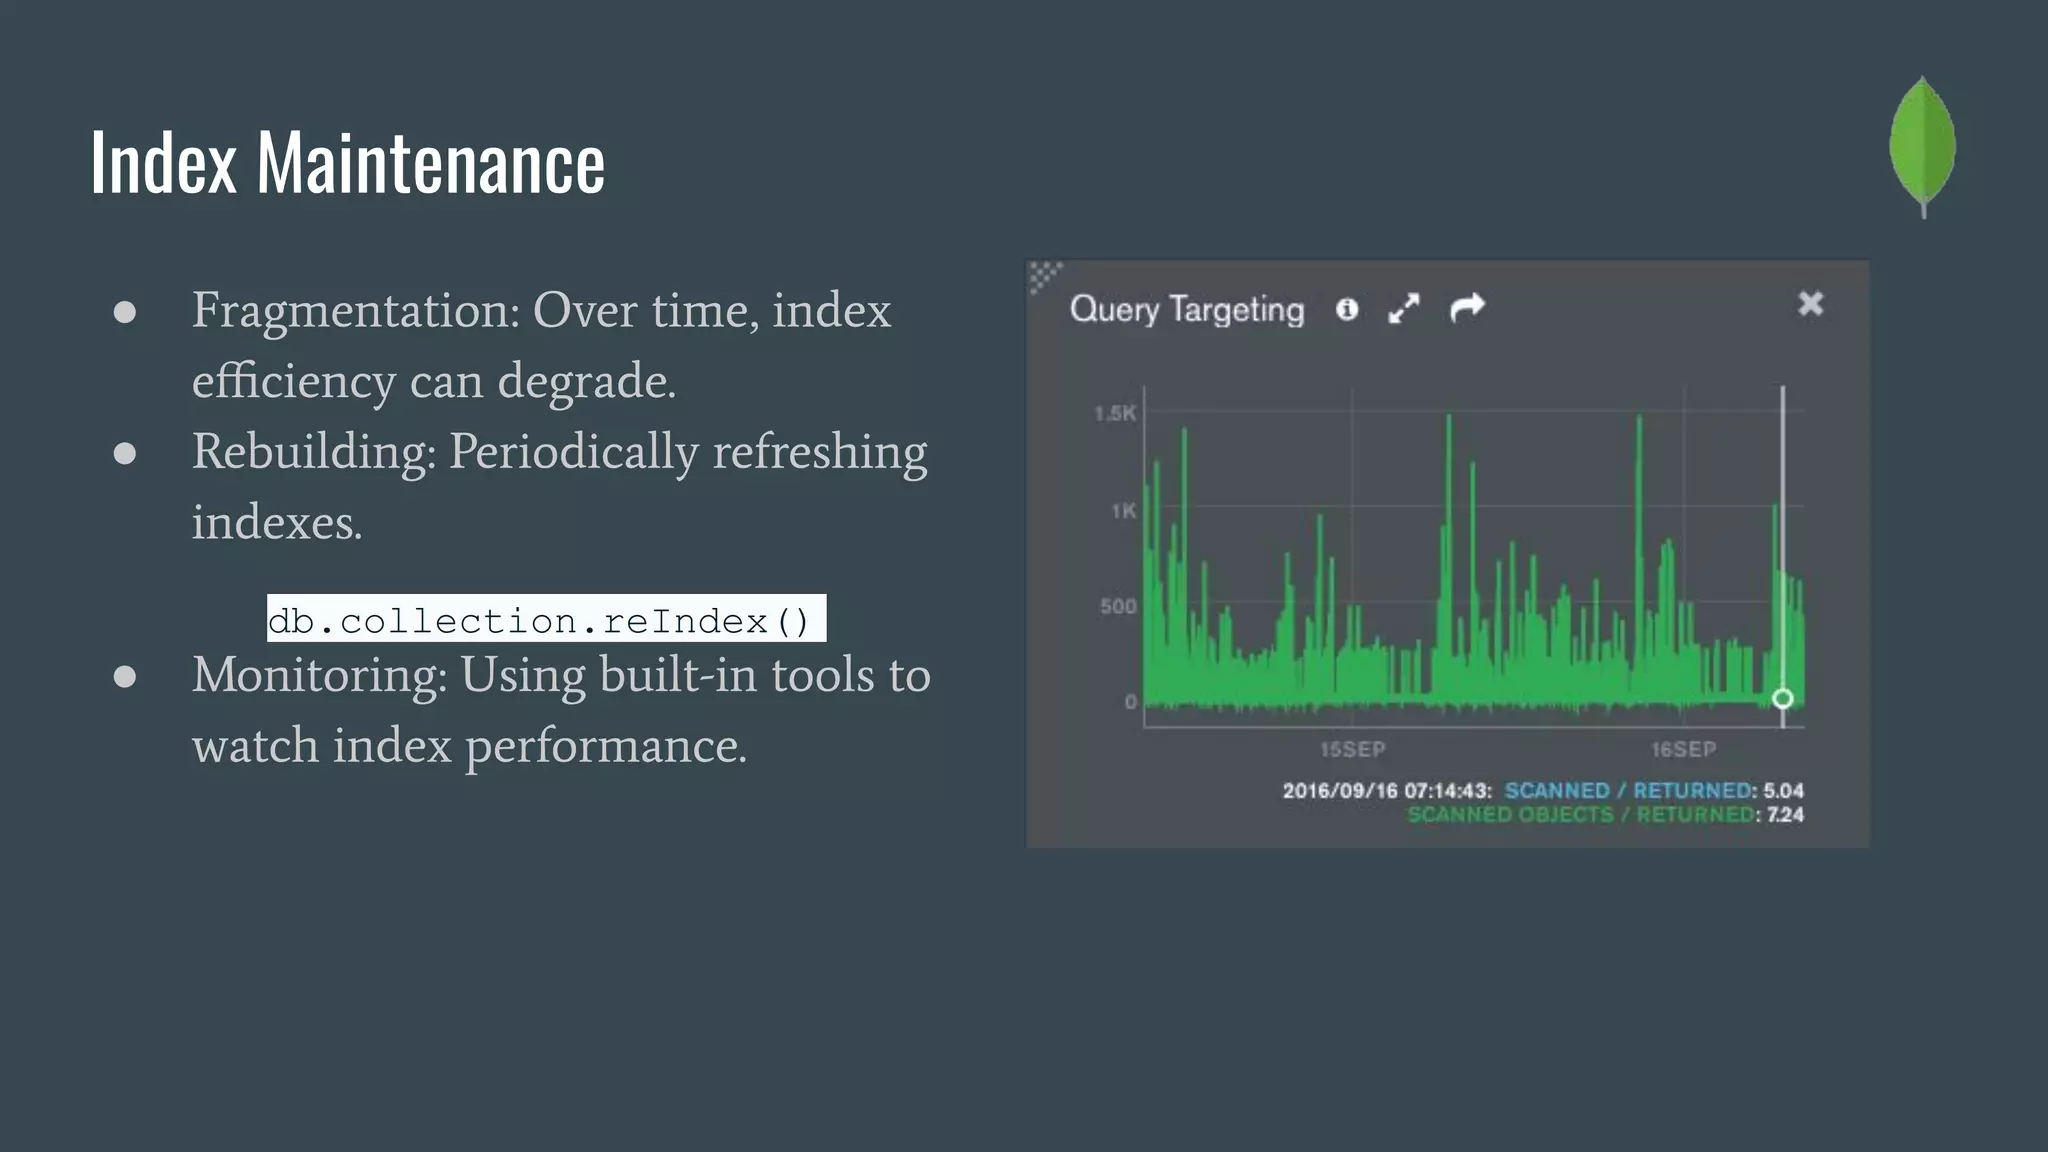Click the SCANNED / RETURNED blue legend label
2048x1152 pixels.
click(x=1629, y=790)
